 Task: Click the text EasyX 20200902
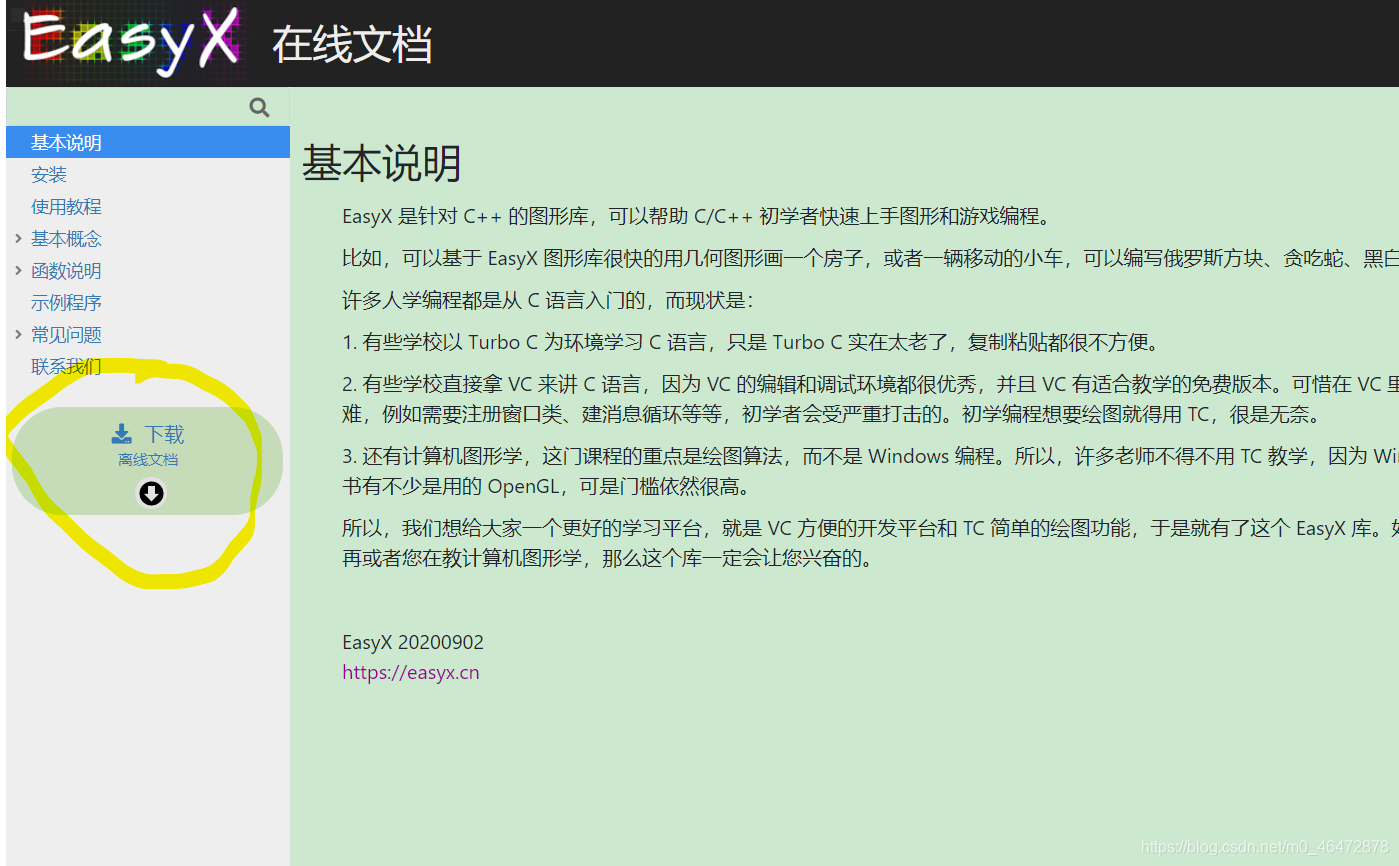click(413, 642)
